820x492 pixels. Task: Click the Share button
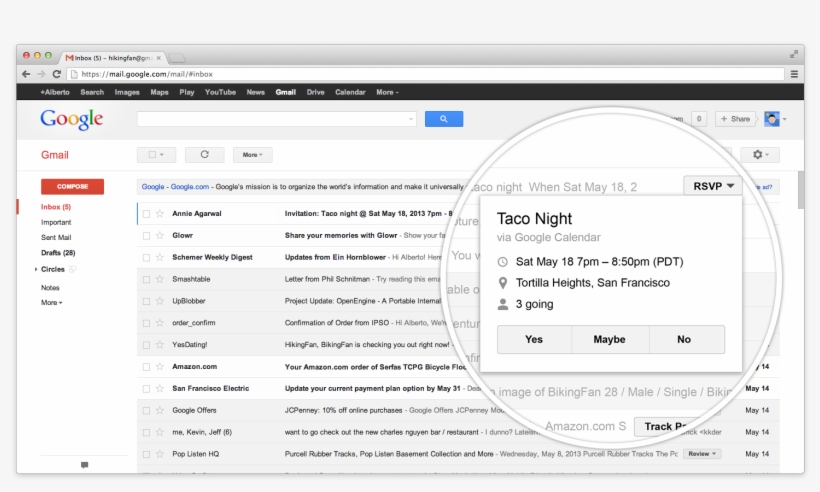735,119
